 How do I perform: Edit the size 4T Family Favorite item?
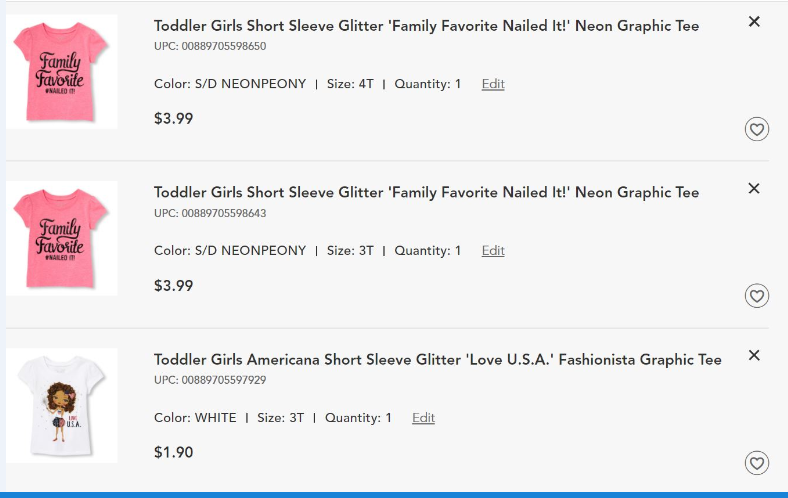493,84
